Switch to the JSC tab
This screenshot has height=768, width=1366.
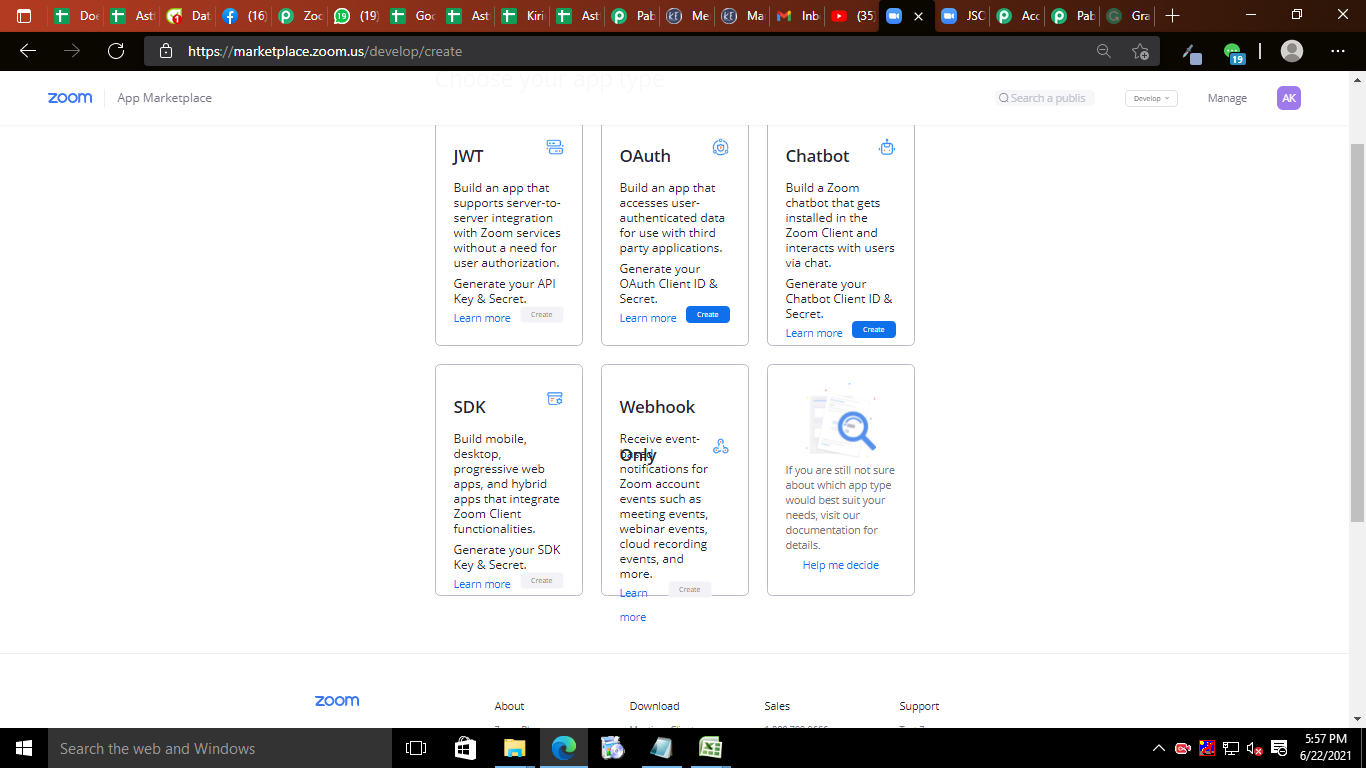pyautogui.click(x=963, y=16)
